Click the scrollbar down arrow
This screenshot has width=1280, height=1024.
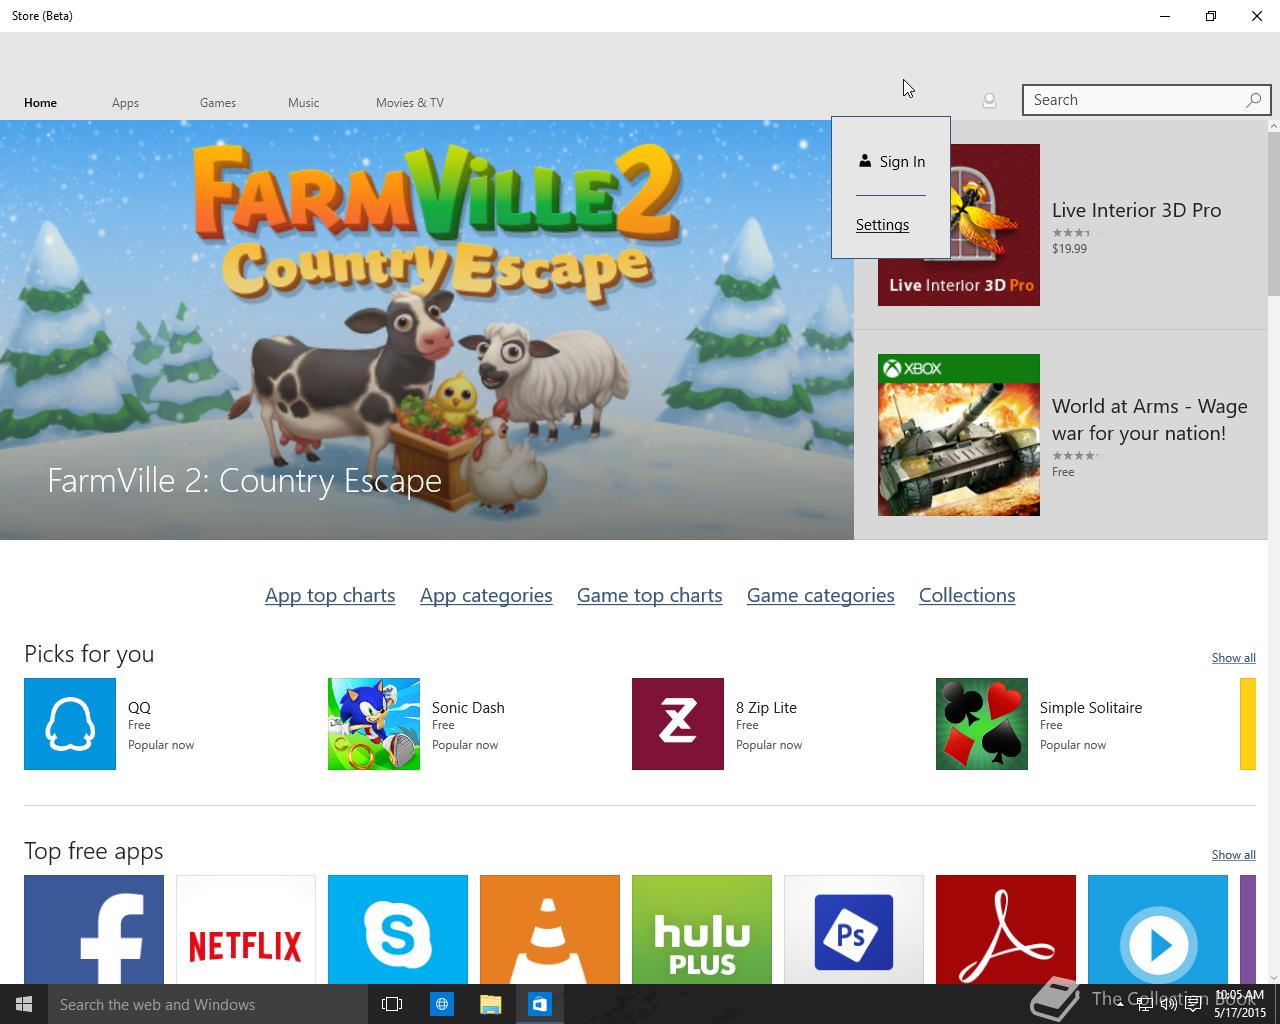pos(1273,977)
